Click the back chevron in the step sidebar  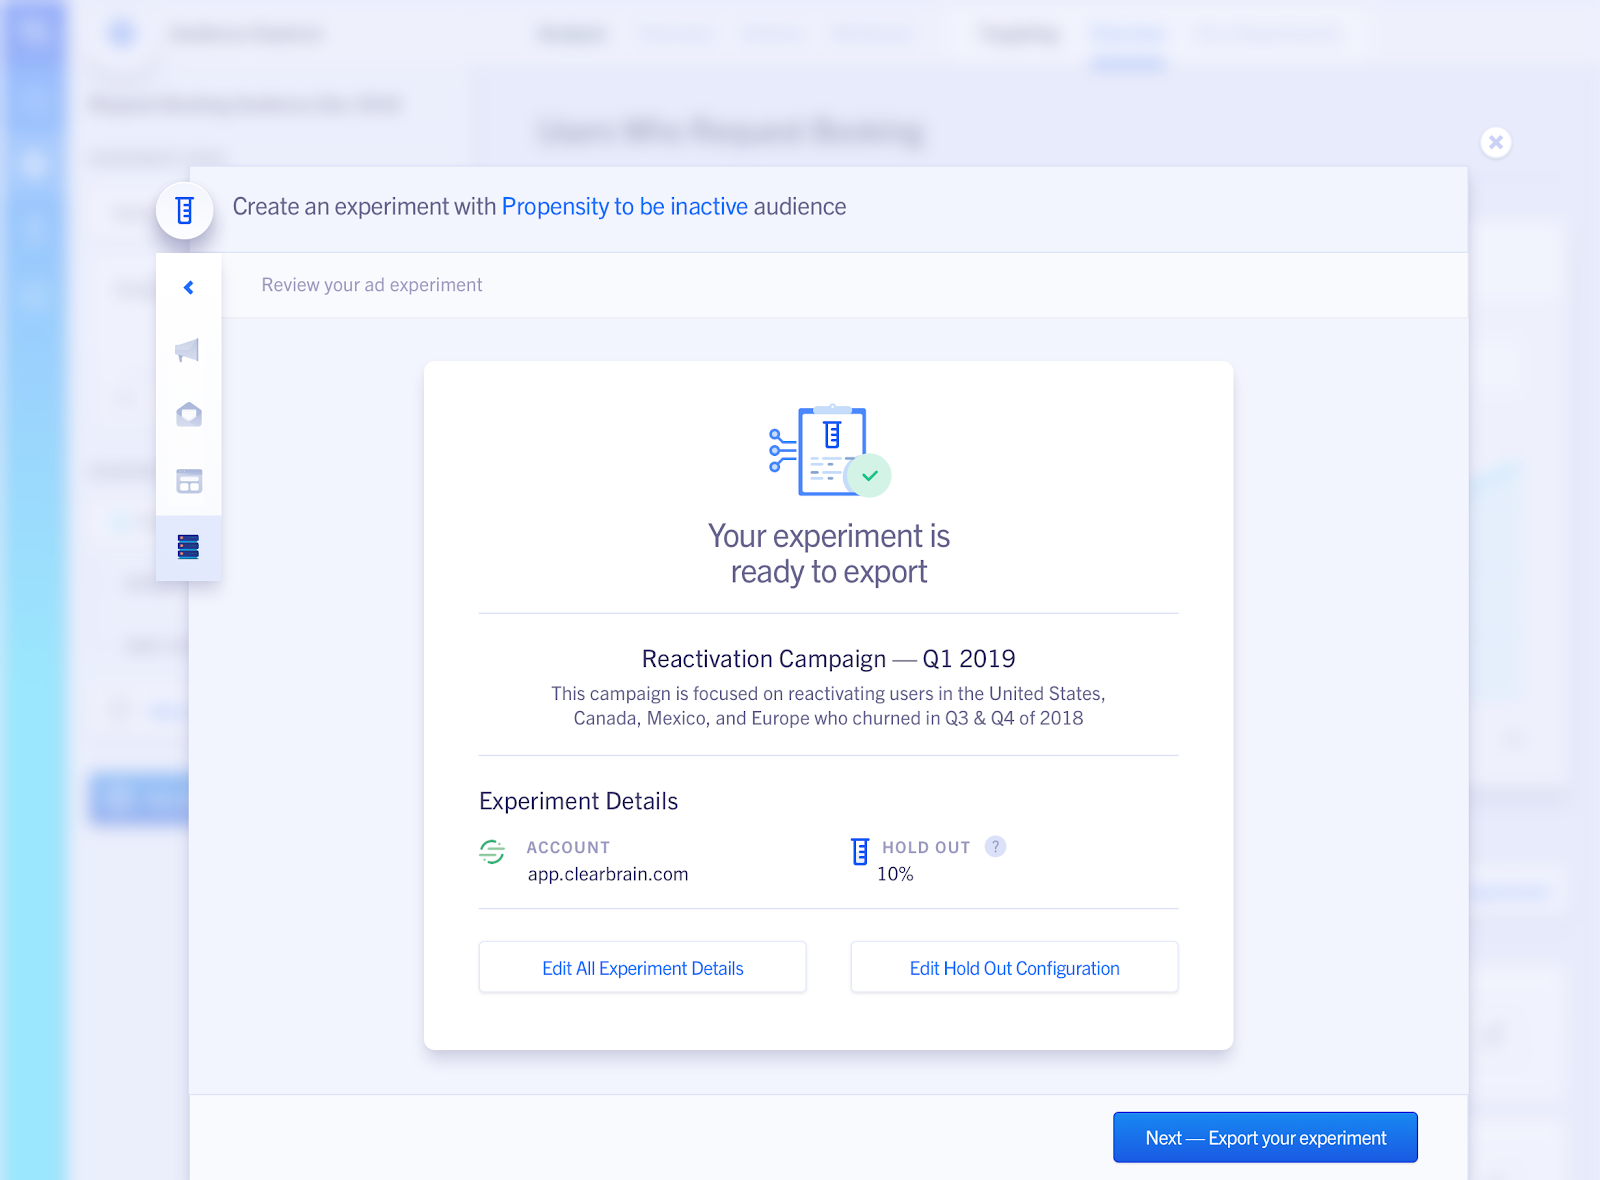[x=188, y=288]
